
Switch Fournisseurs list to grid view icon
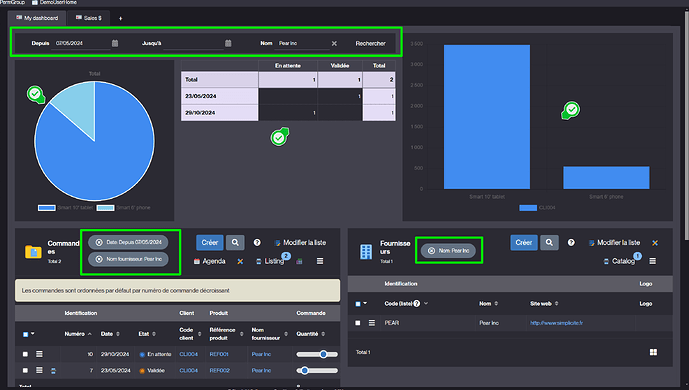click(653, 352)
